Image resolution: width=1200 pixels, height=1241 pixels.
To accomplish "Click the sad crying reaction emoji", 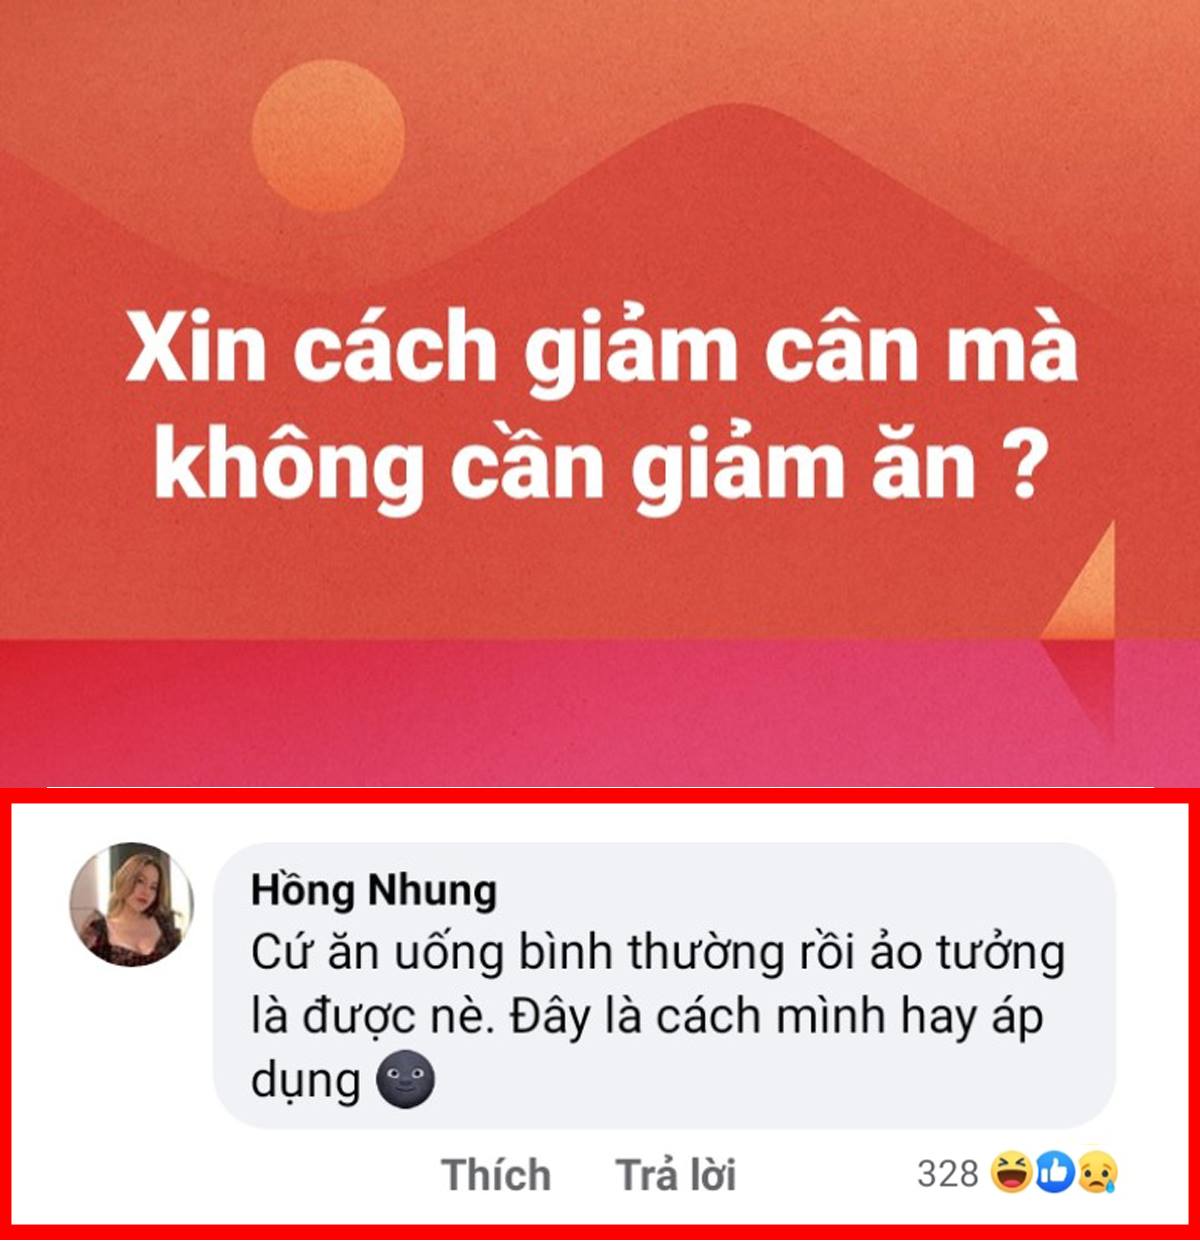I will point(1097,1172).
